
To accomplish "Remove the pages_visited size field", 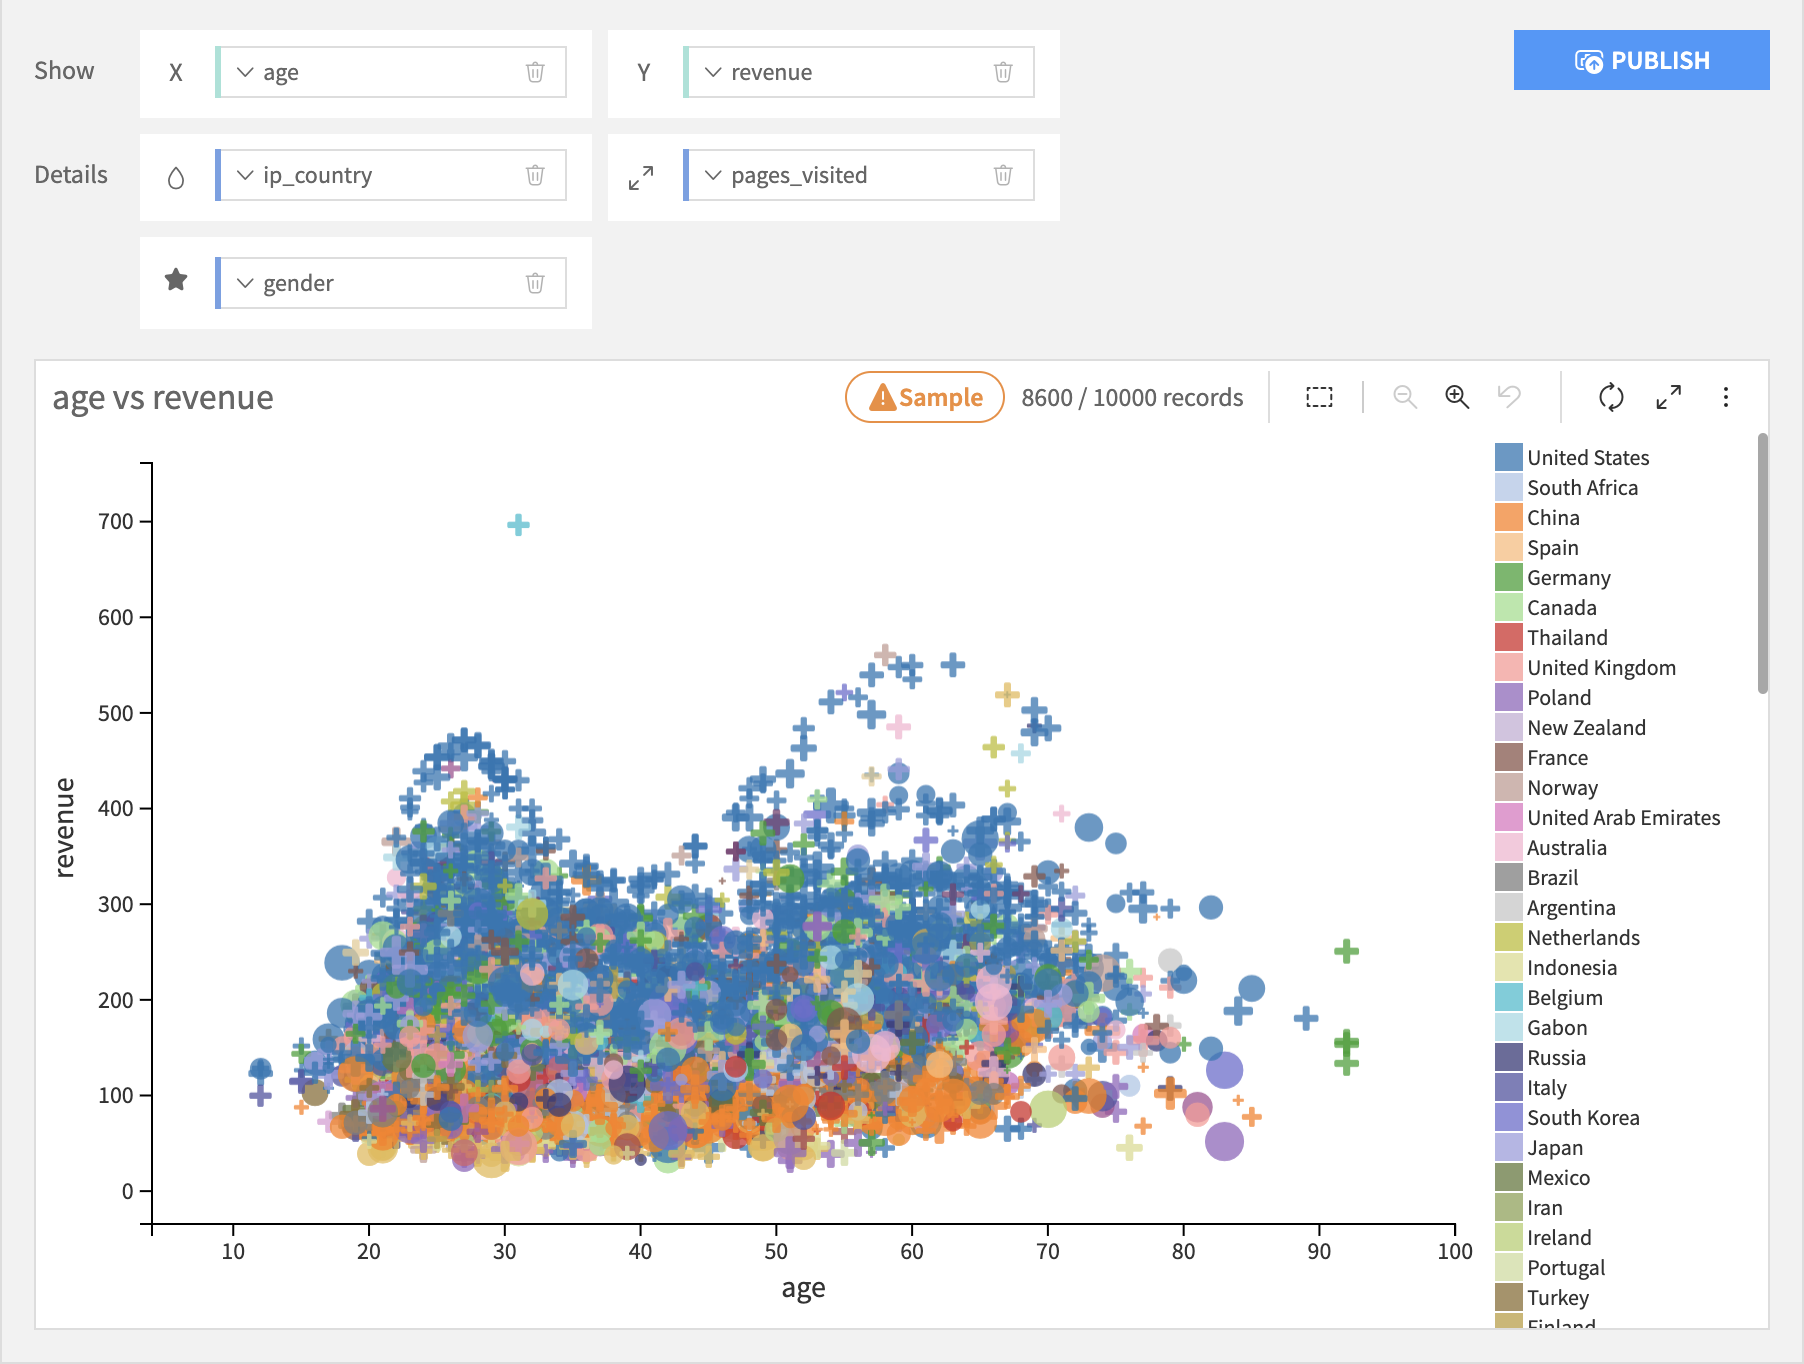I will [x=1003, y=175].
